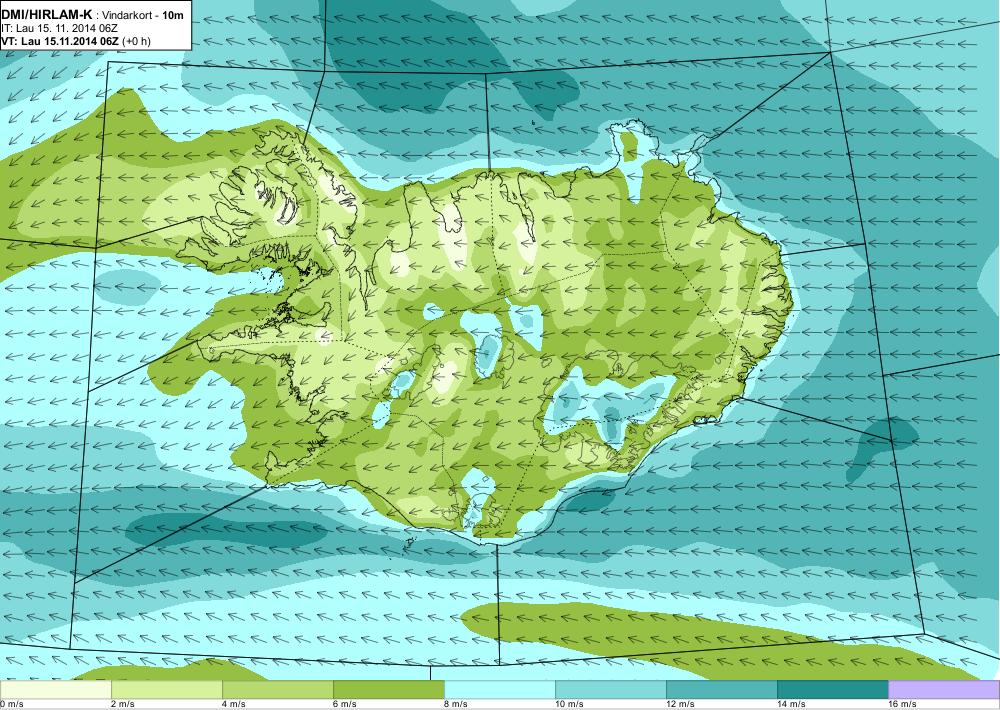Click the "6 m/s" legend label
This screenshot has height=710, width=1000.
(345, 704)
